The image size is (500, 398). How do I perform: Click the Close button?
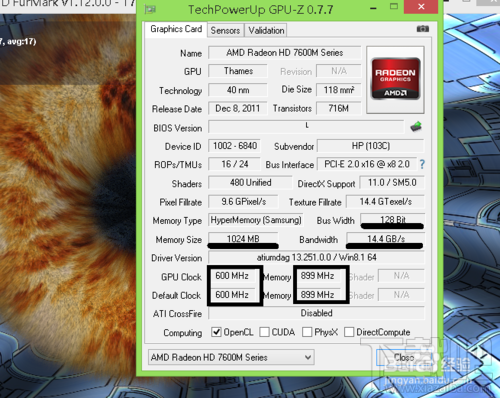point(404,357)
